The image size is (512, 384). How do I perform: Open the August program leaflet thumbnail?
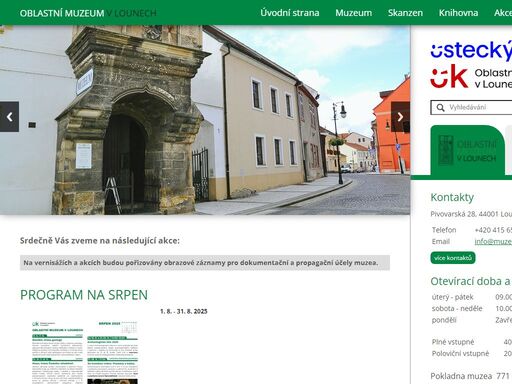tap(85, 352)
